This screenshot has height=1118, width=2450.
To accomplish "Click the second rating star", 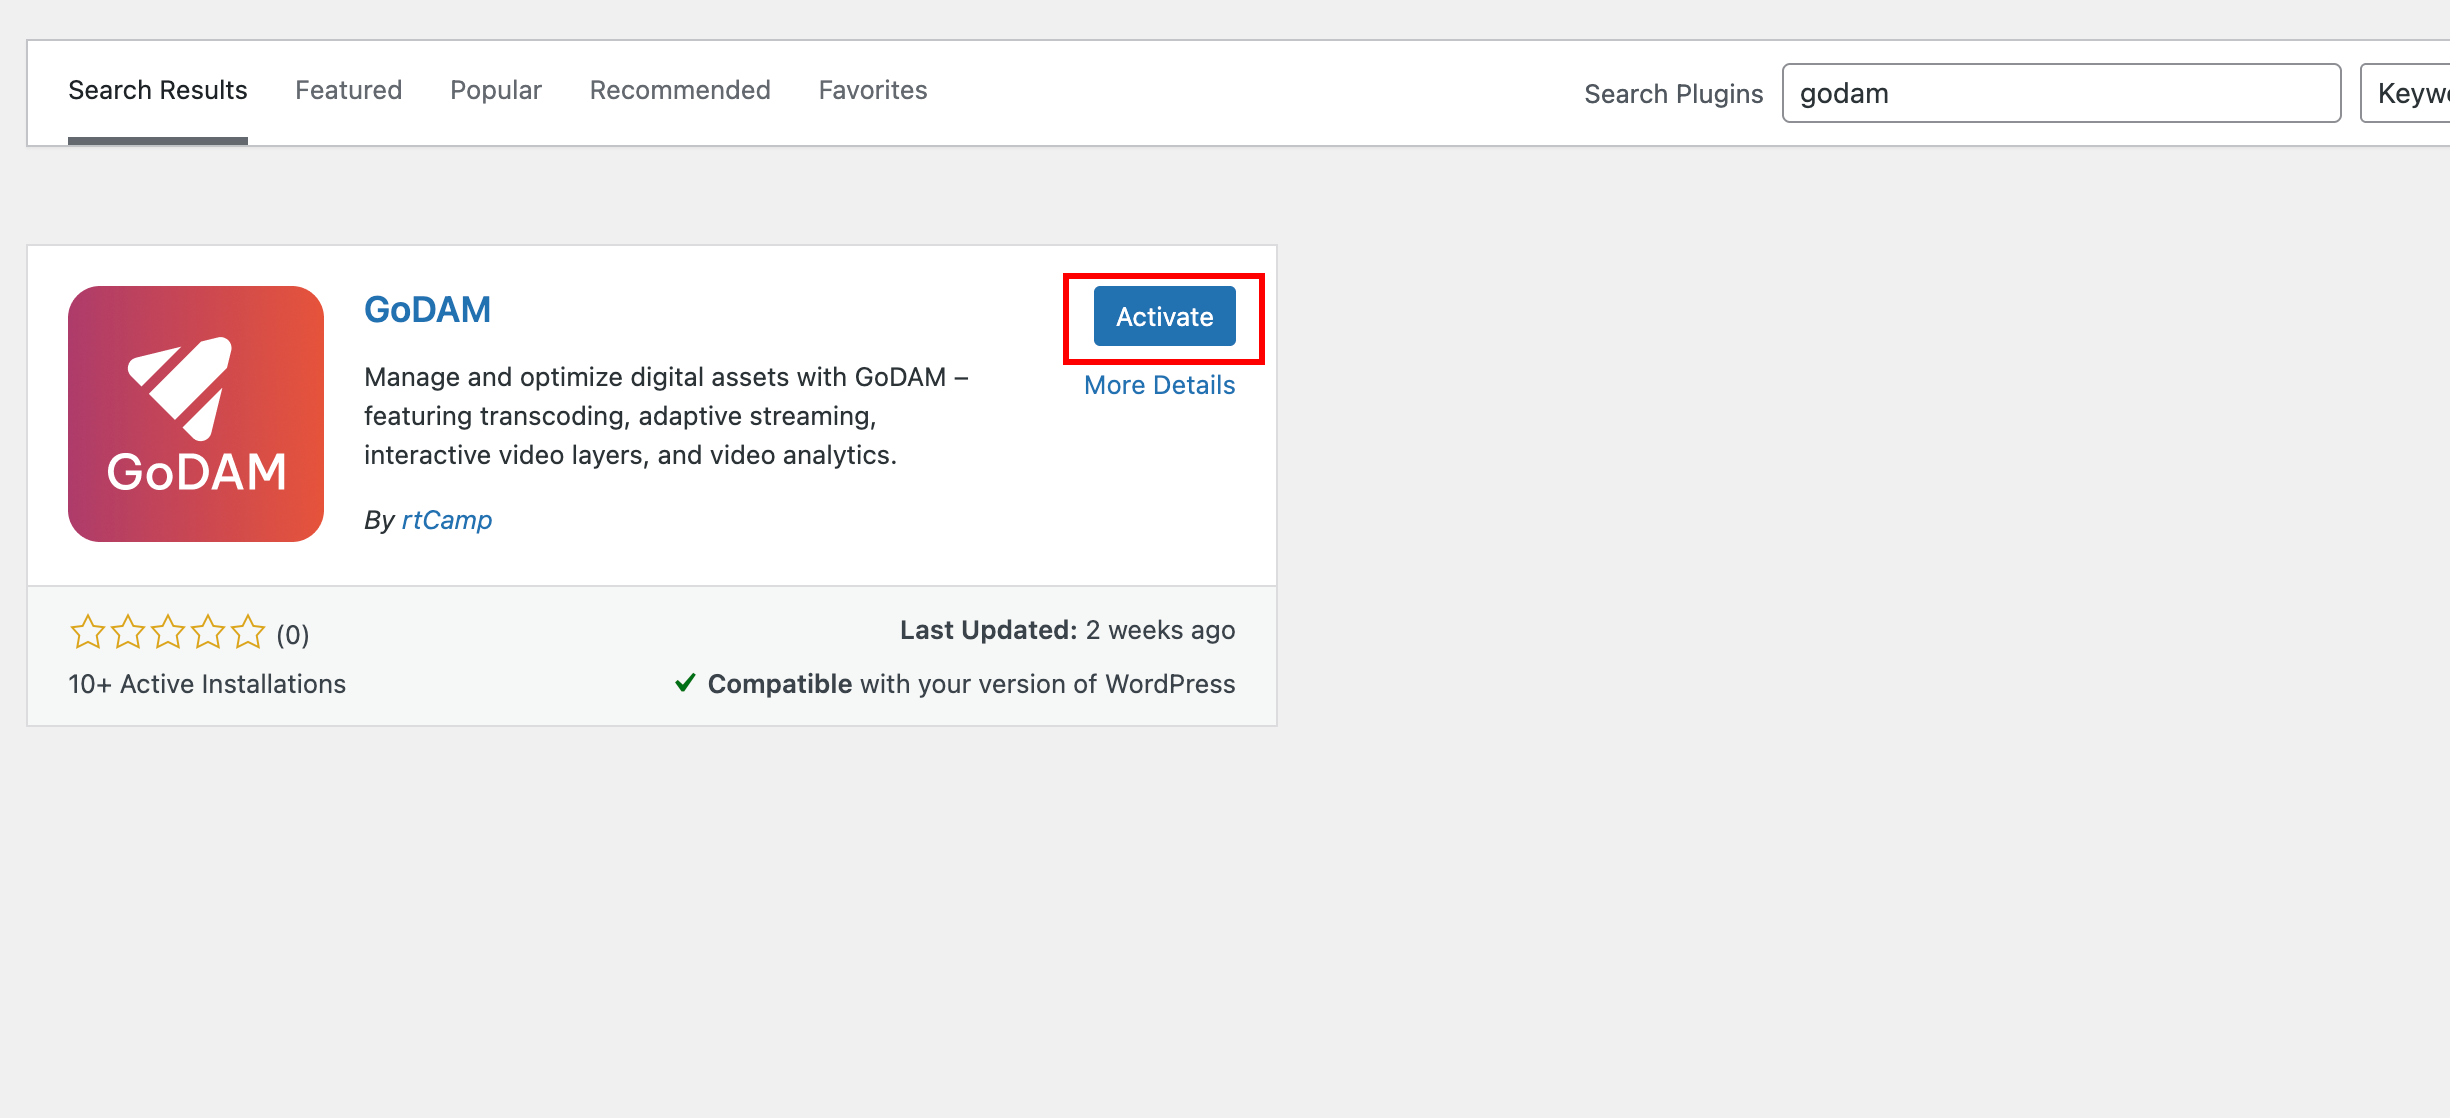I will (x=127, y=632).
